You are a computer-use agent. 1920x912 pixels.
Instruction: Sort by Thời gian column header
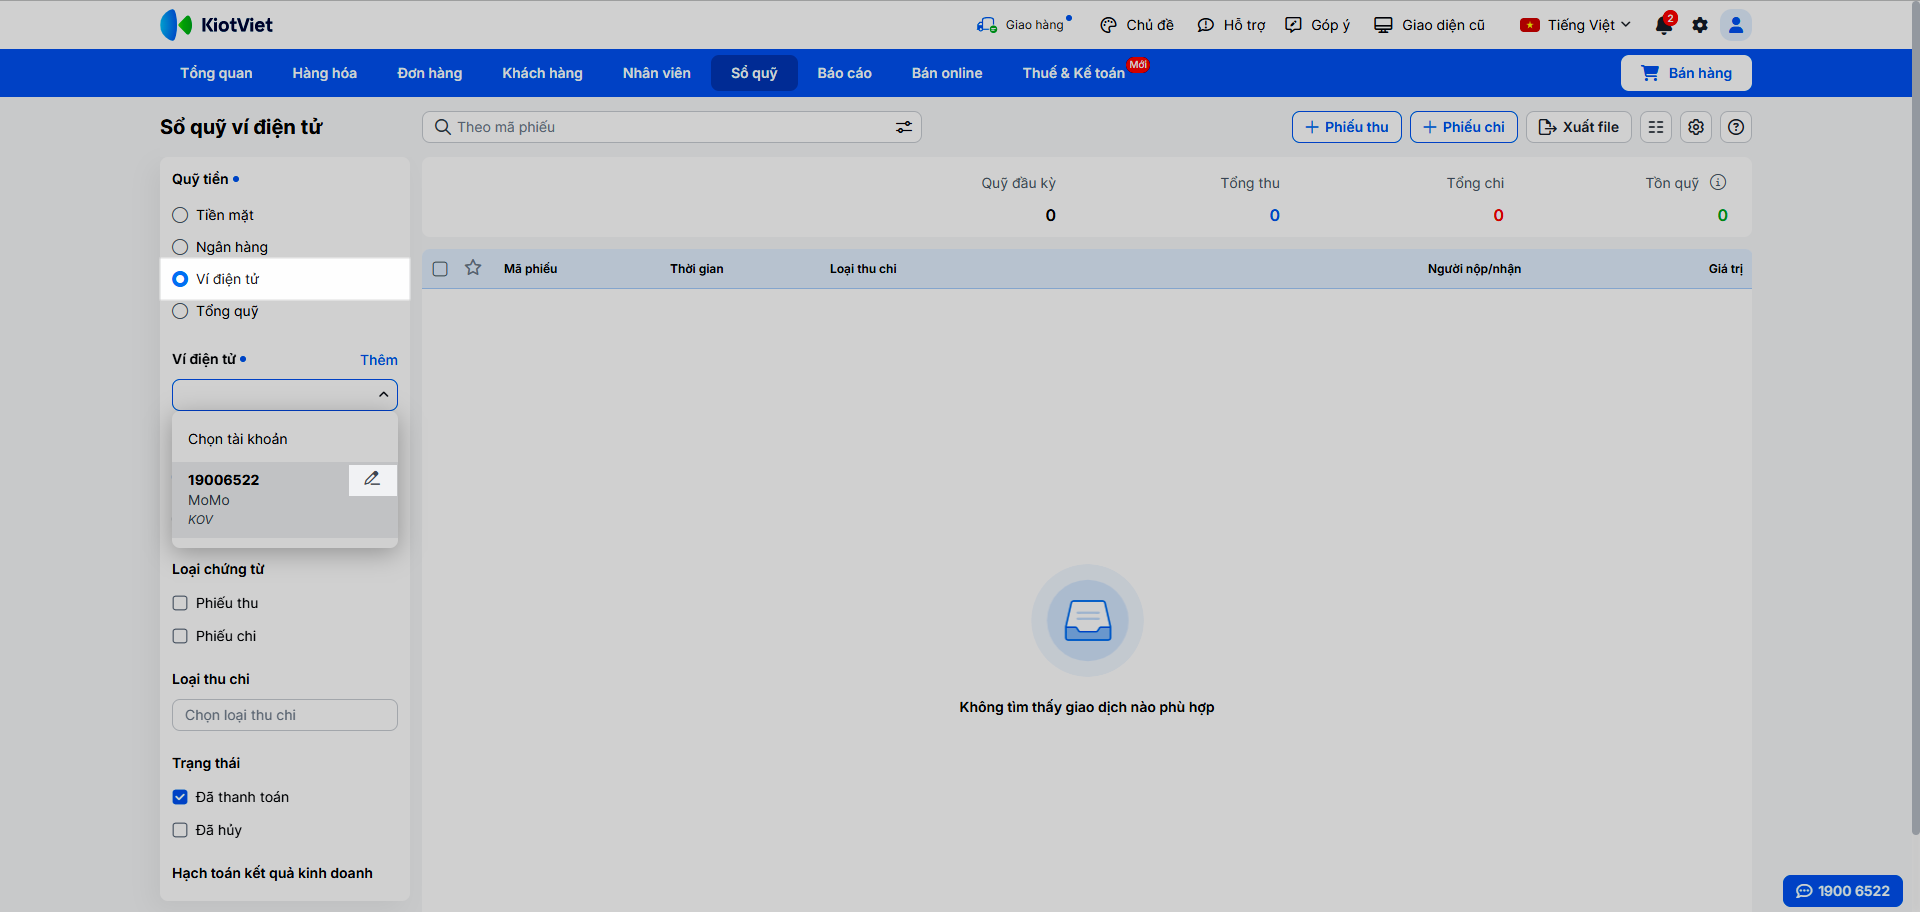click(x=697, y=269)
